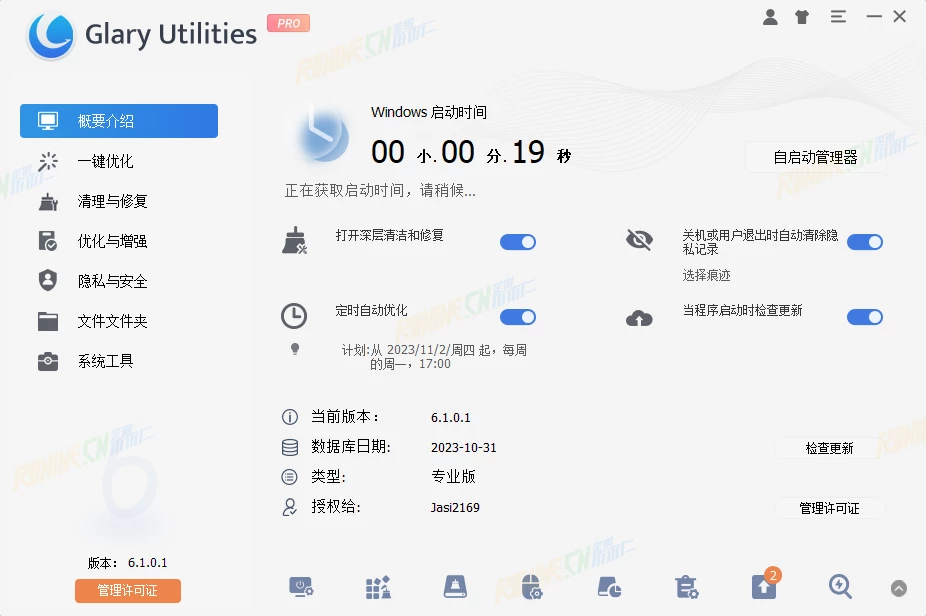Viewport: 926px width, 616px height.
Task: Click the orange 管理许可证 button
Action: [128, 591]
